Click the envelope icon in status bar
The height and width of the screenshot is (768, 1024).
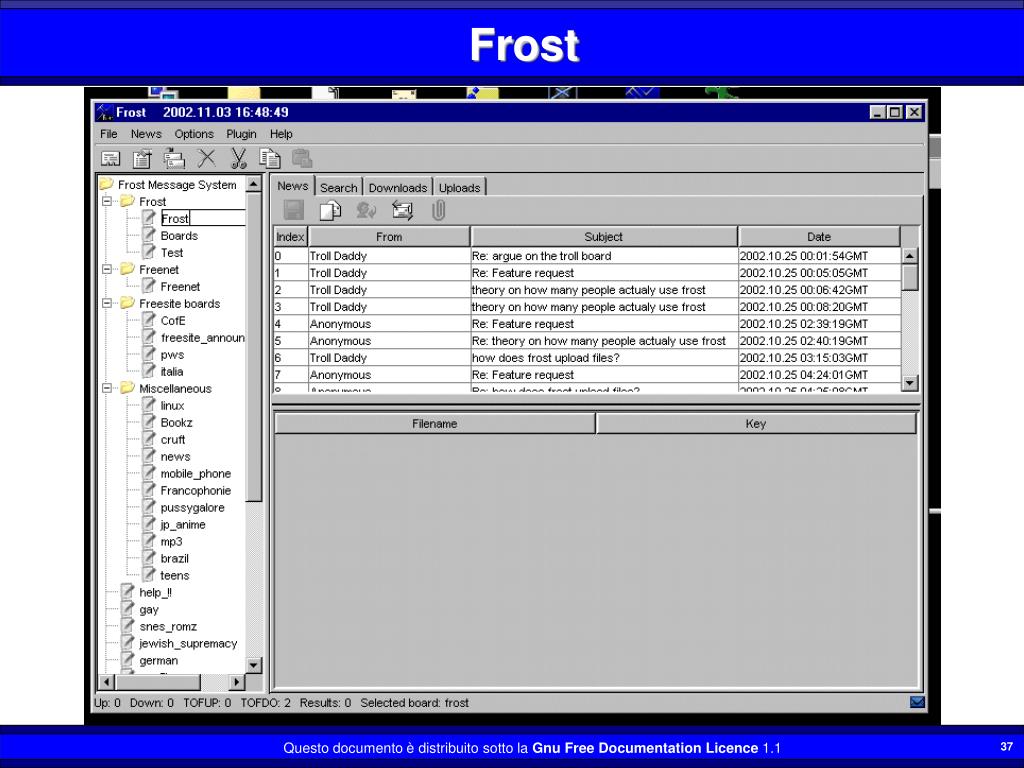(x=917, y=702)
